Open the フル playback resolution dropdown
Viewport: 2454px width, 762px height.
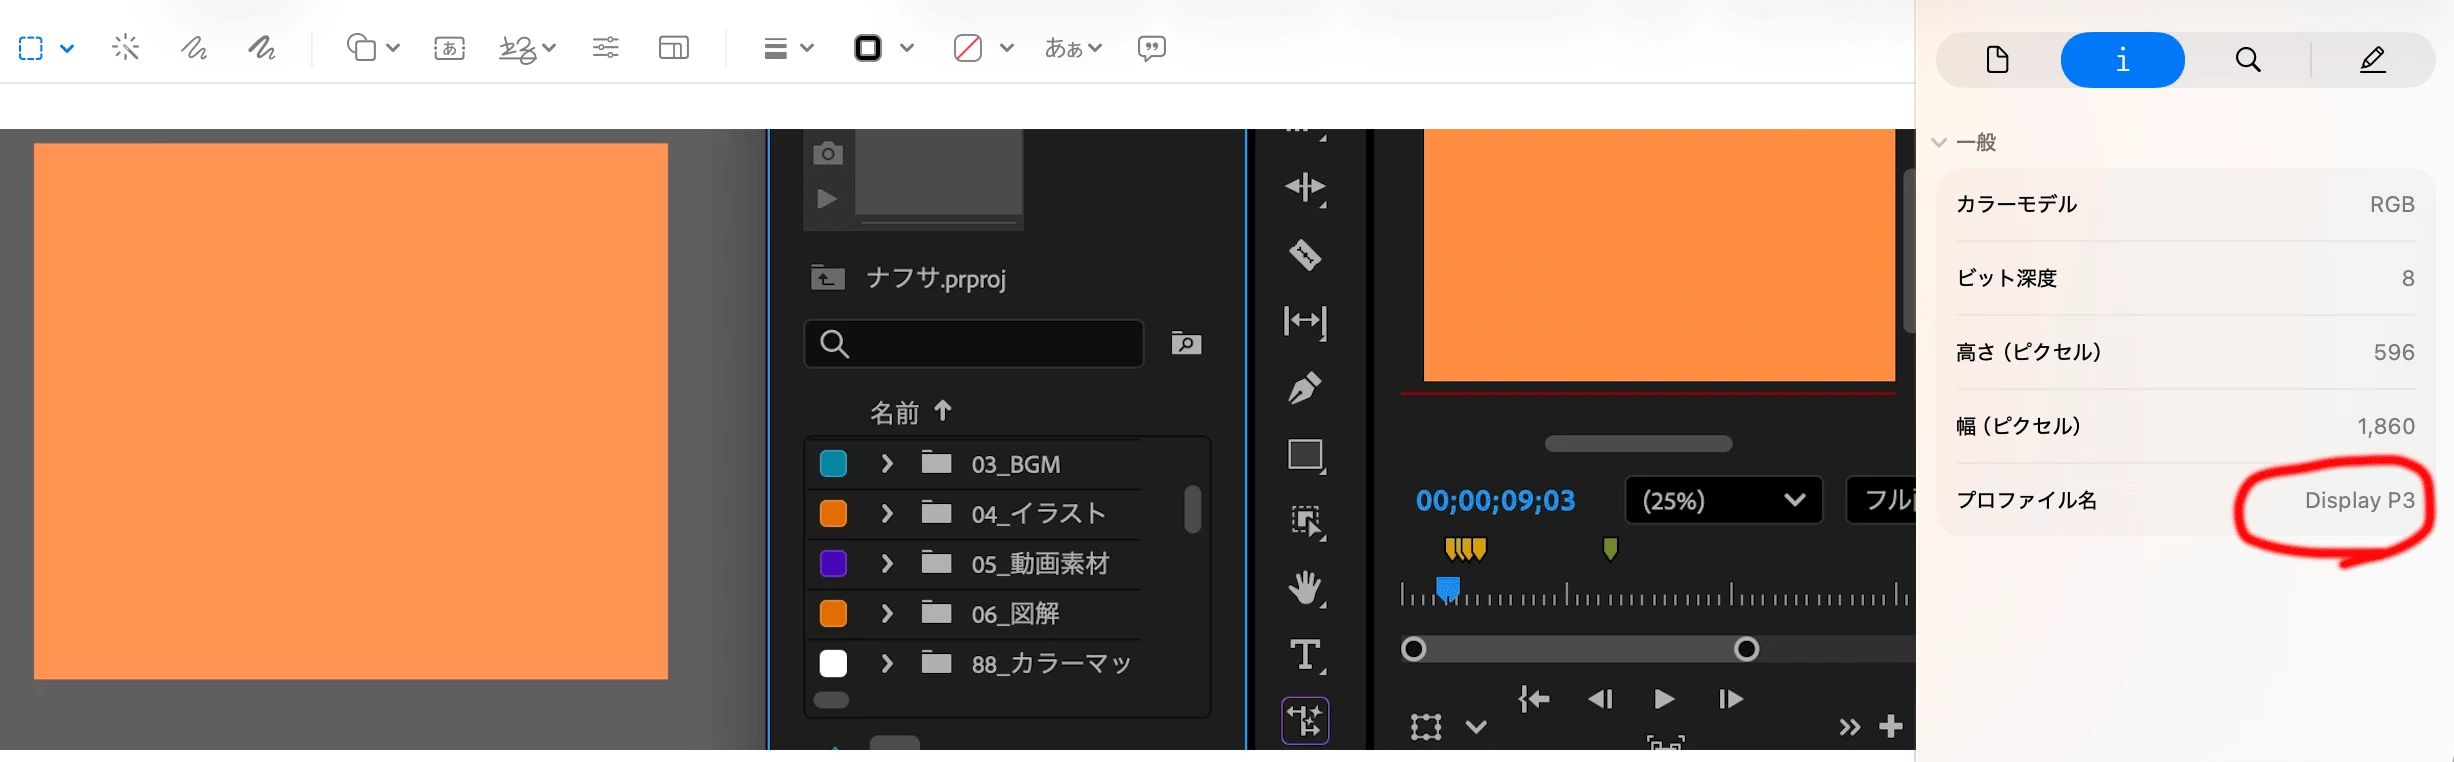point(1881,500)
